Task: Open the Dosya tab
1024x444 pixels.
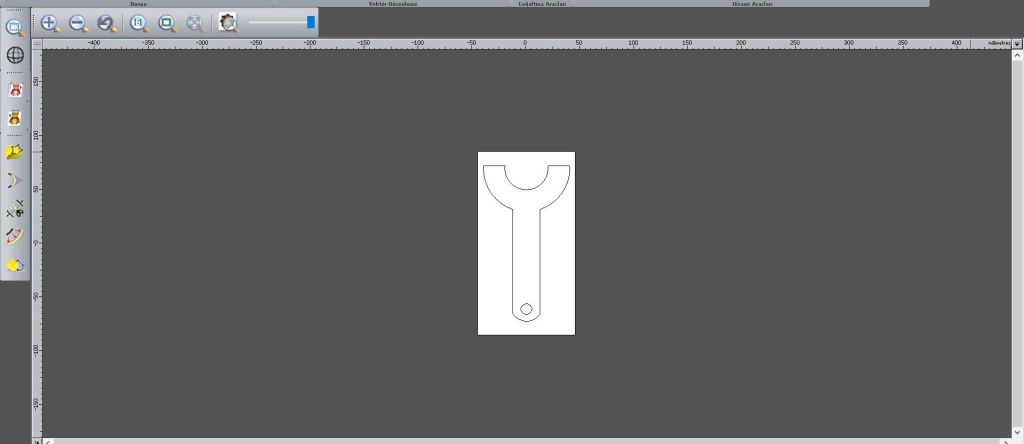Action: coord(138,4)
